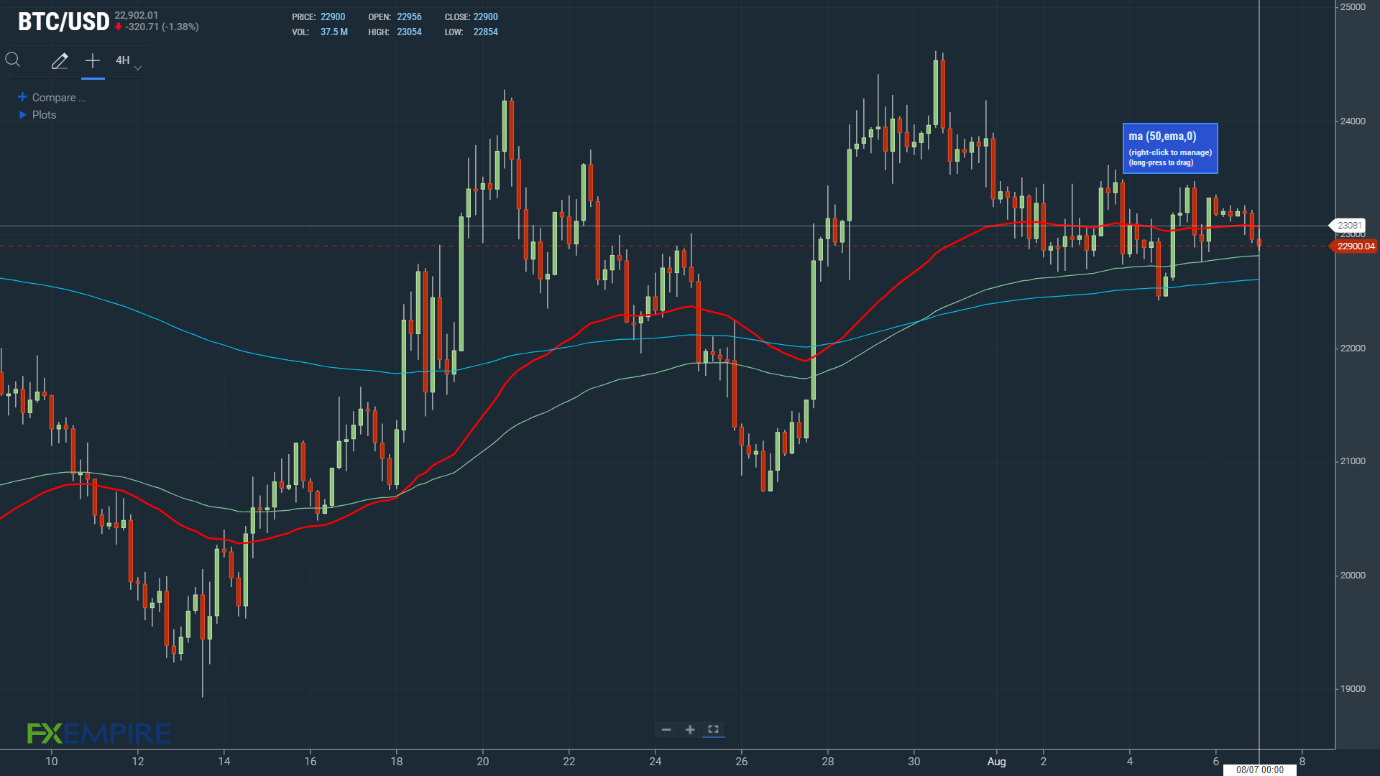This screenshot has width=1380, height=776.
Task: Activate the crosshair tool
Action: pyautogui.click(x=93, y=61)
